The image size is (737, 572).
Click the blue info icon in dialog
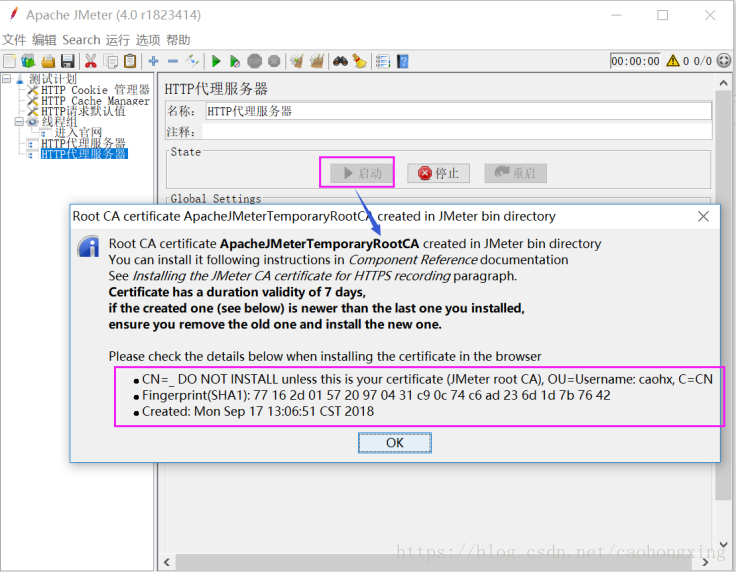tap(88, 246)
